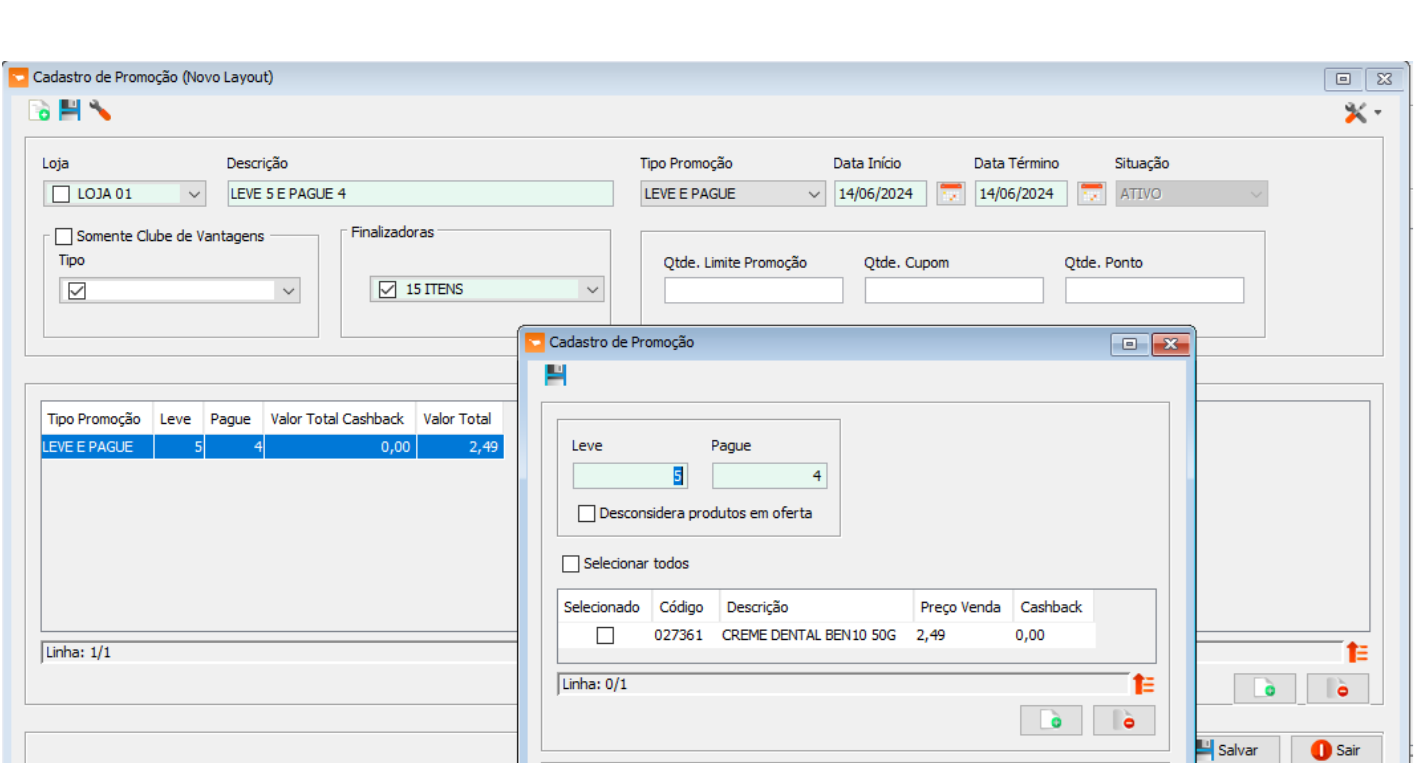
Task: Open the wrench configuration icon in main toolbar
Action: coord(99,111)
